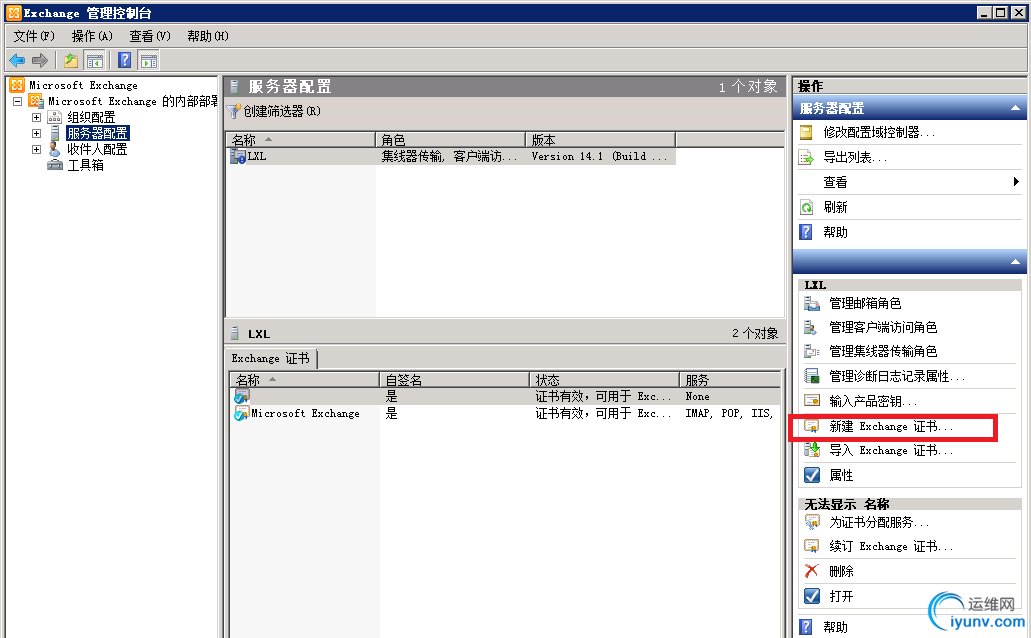Image resolution: width=1031 pixels, height=638 pixels.
Task: Click the Forward arrow toolbar icon
Action: [40, 61]
